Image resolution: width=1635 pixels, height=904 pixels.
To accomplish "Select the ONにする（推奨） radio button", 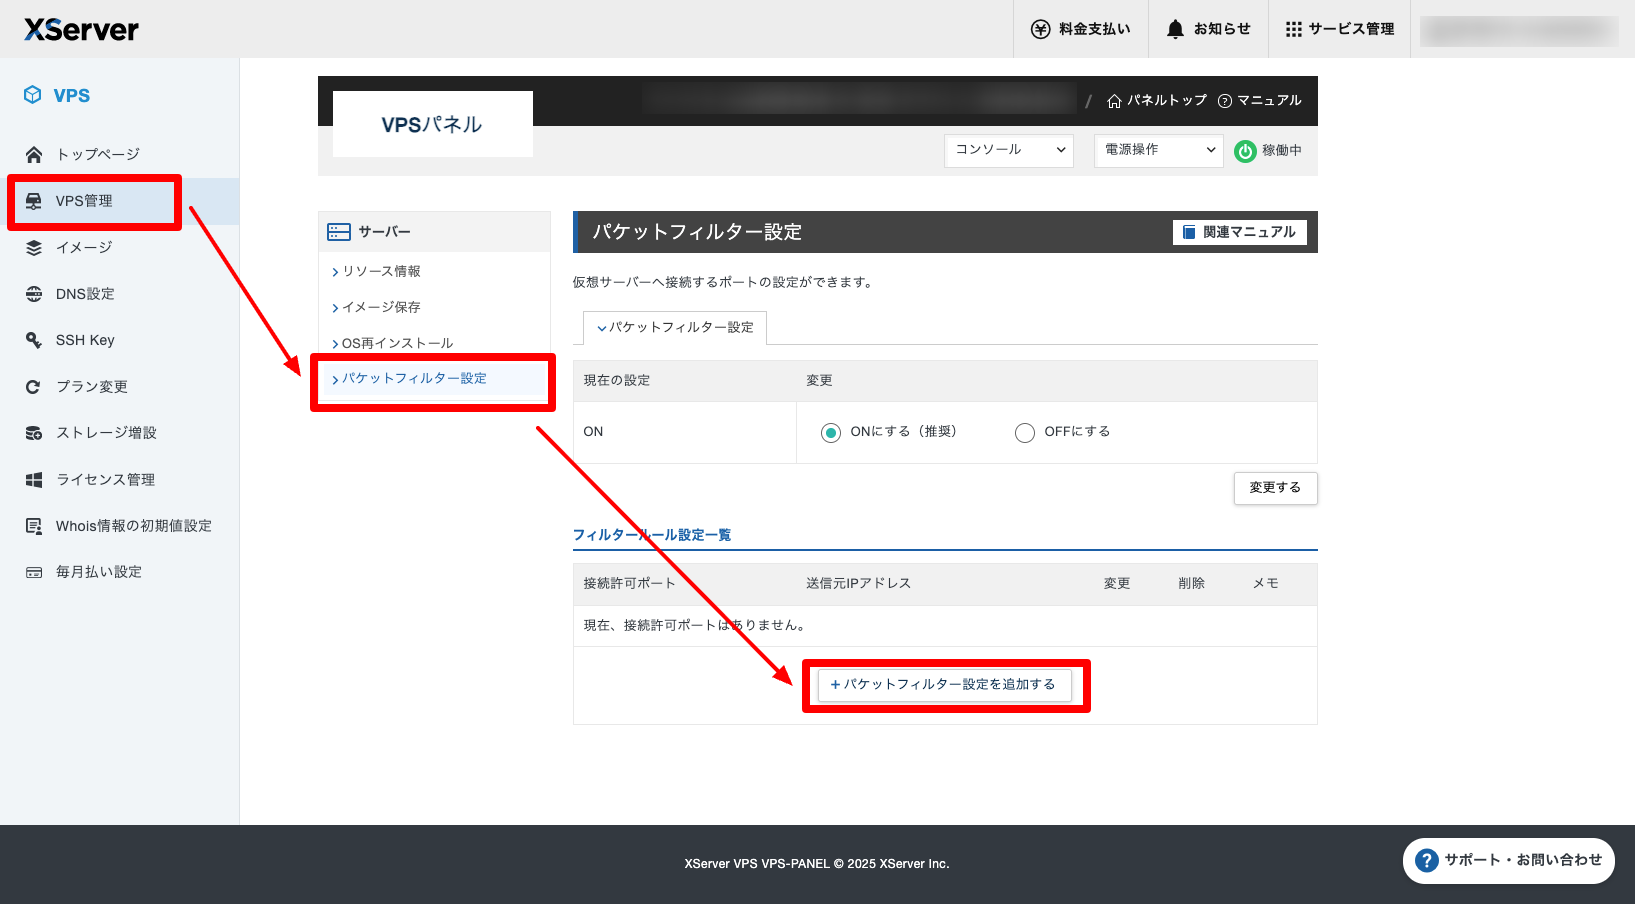I will point(831,433).
